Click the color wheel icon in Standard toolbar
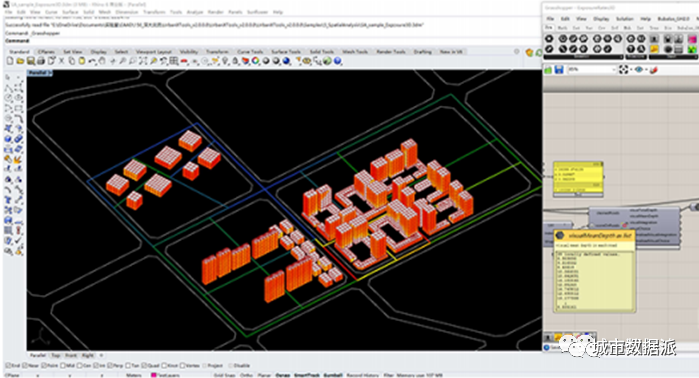The height and width of the screenshot is (378, 699). (255, 61)
